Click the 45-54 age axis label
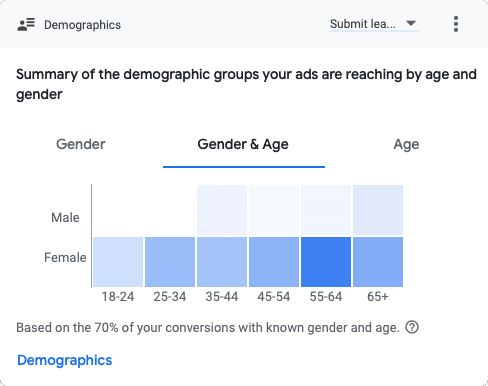 point(274,297)
